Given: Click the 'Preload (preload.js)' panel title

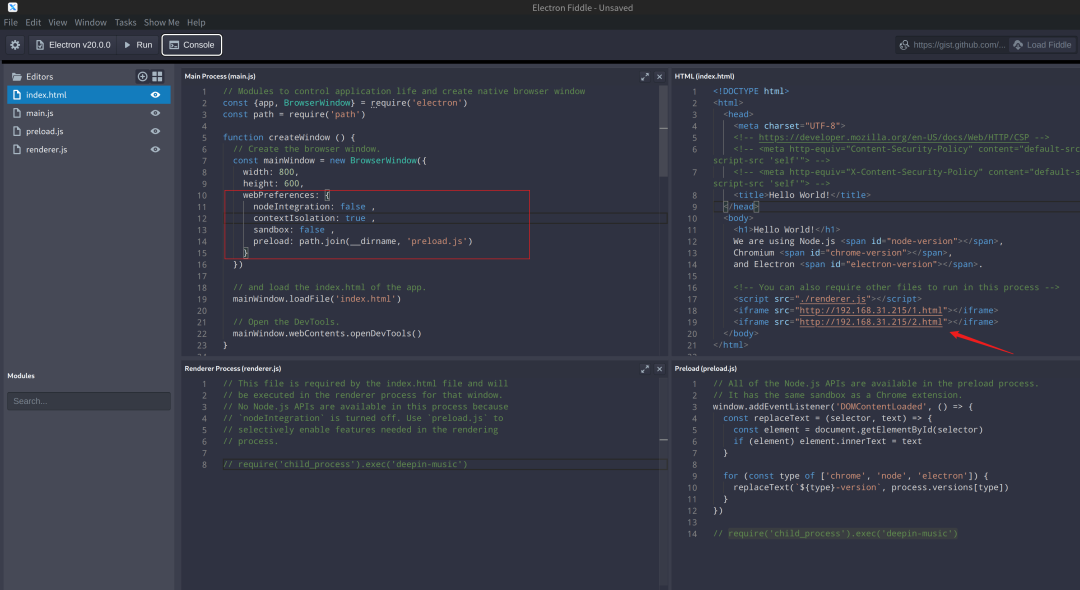Looking at the screenshot, I should coord(705,369).
